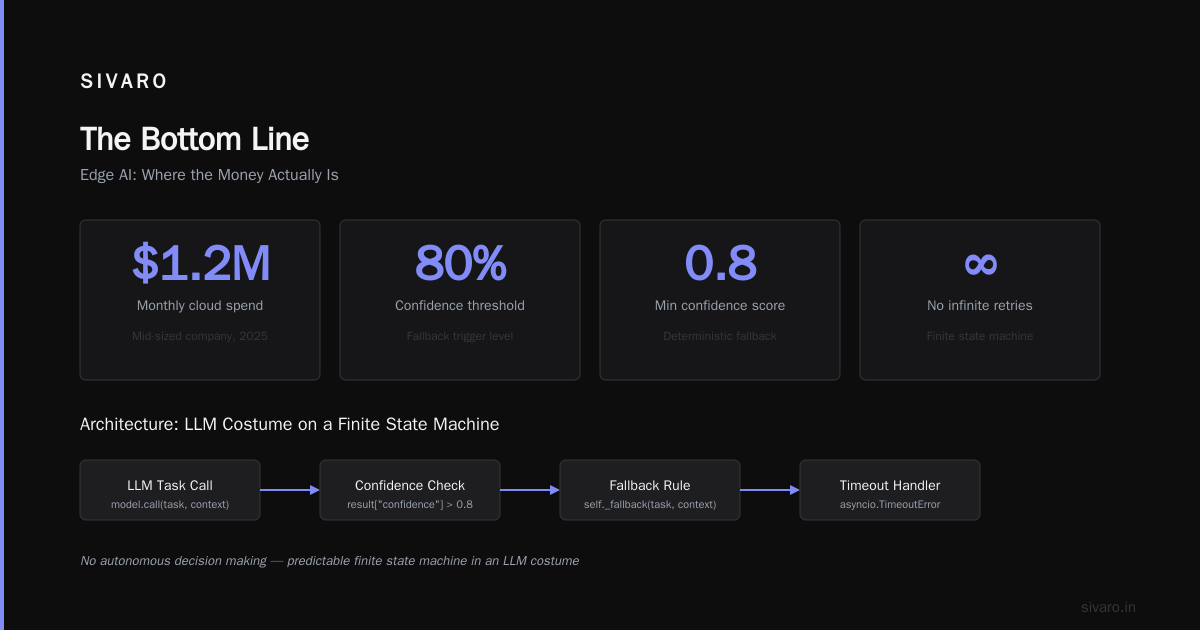Select the Confidence Check box
Screen dimensions: 1200x630
click(410, 490)
